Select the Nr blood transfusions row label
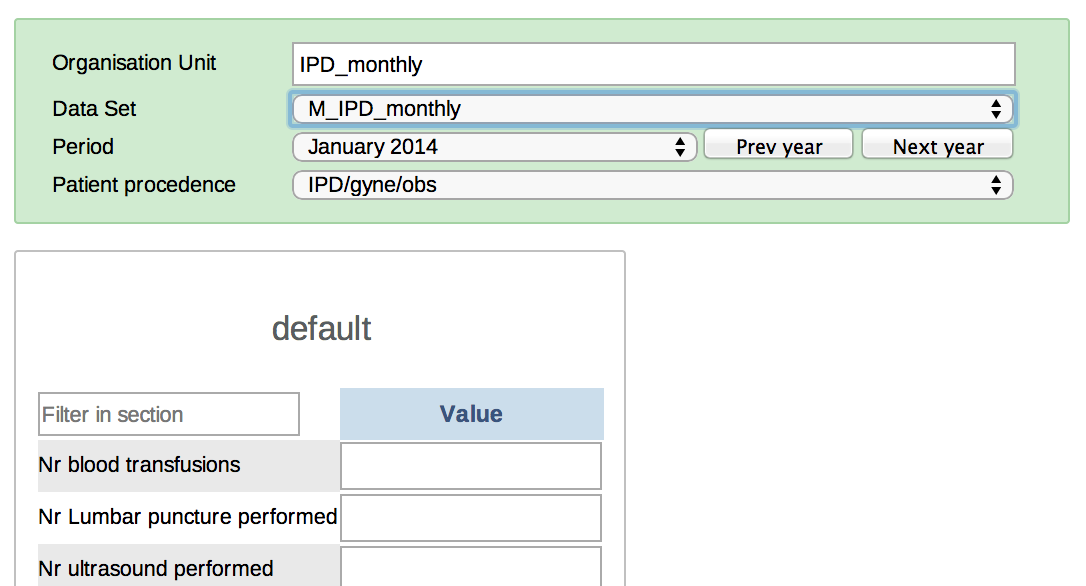Viewport: 1086px width, 586px height. click(139, 465)
